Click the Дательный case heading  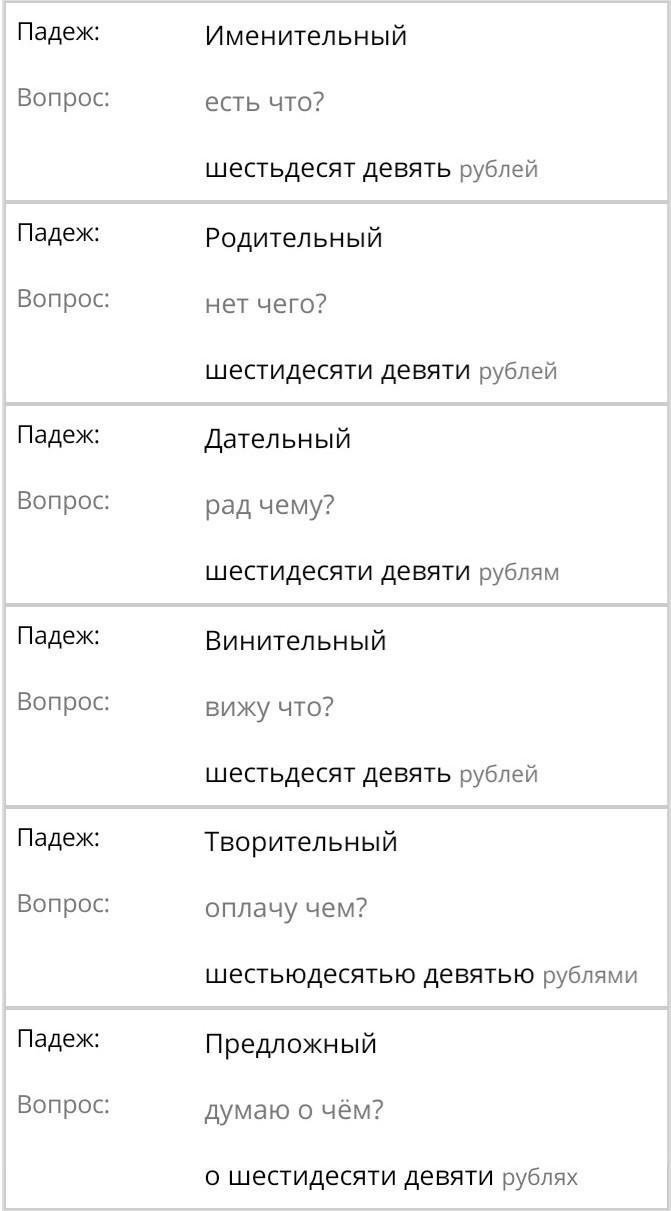pos(278,440)
